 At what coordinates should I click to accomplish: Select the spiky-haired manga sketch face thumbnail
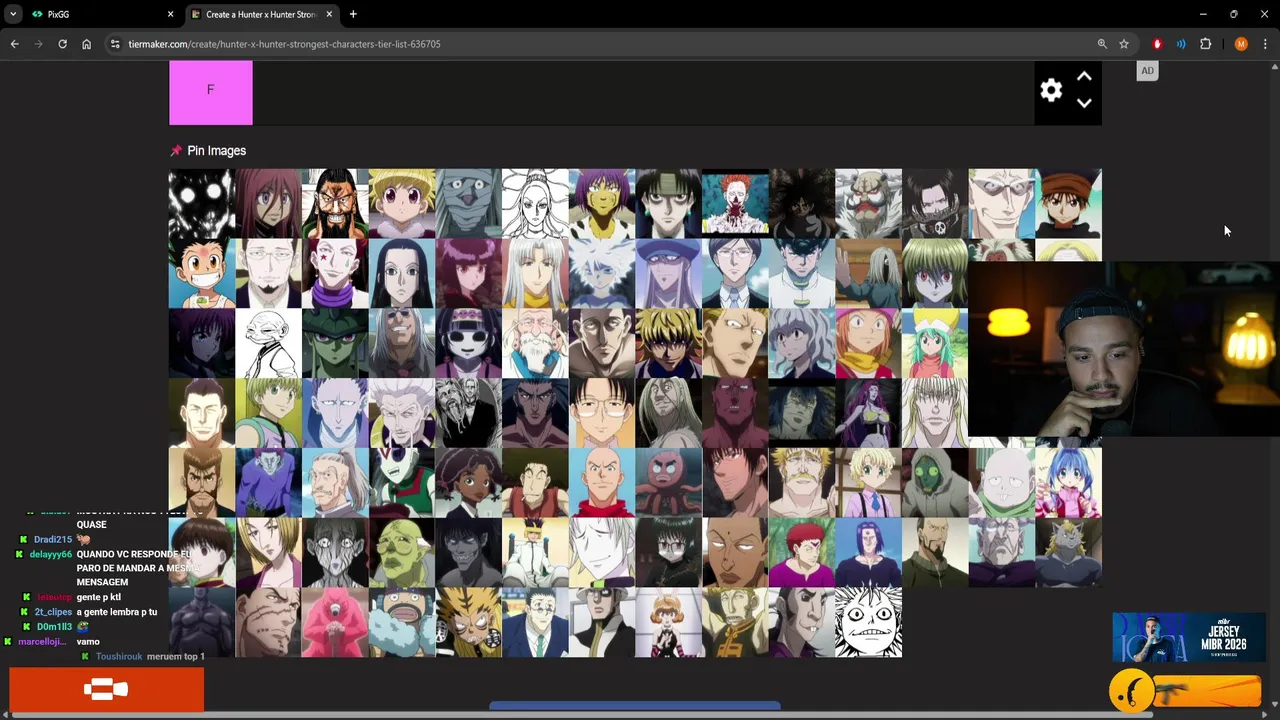[x=868, y=623]
